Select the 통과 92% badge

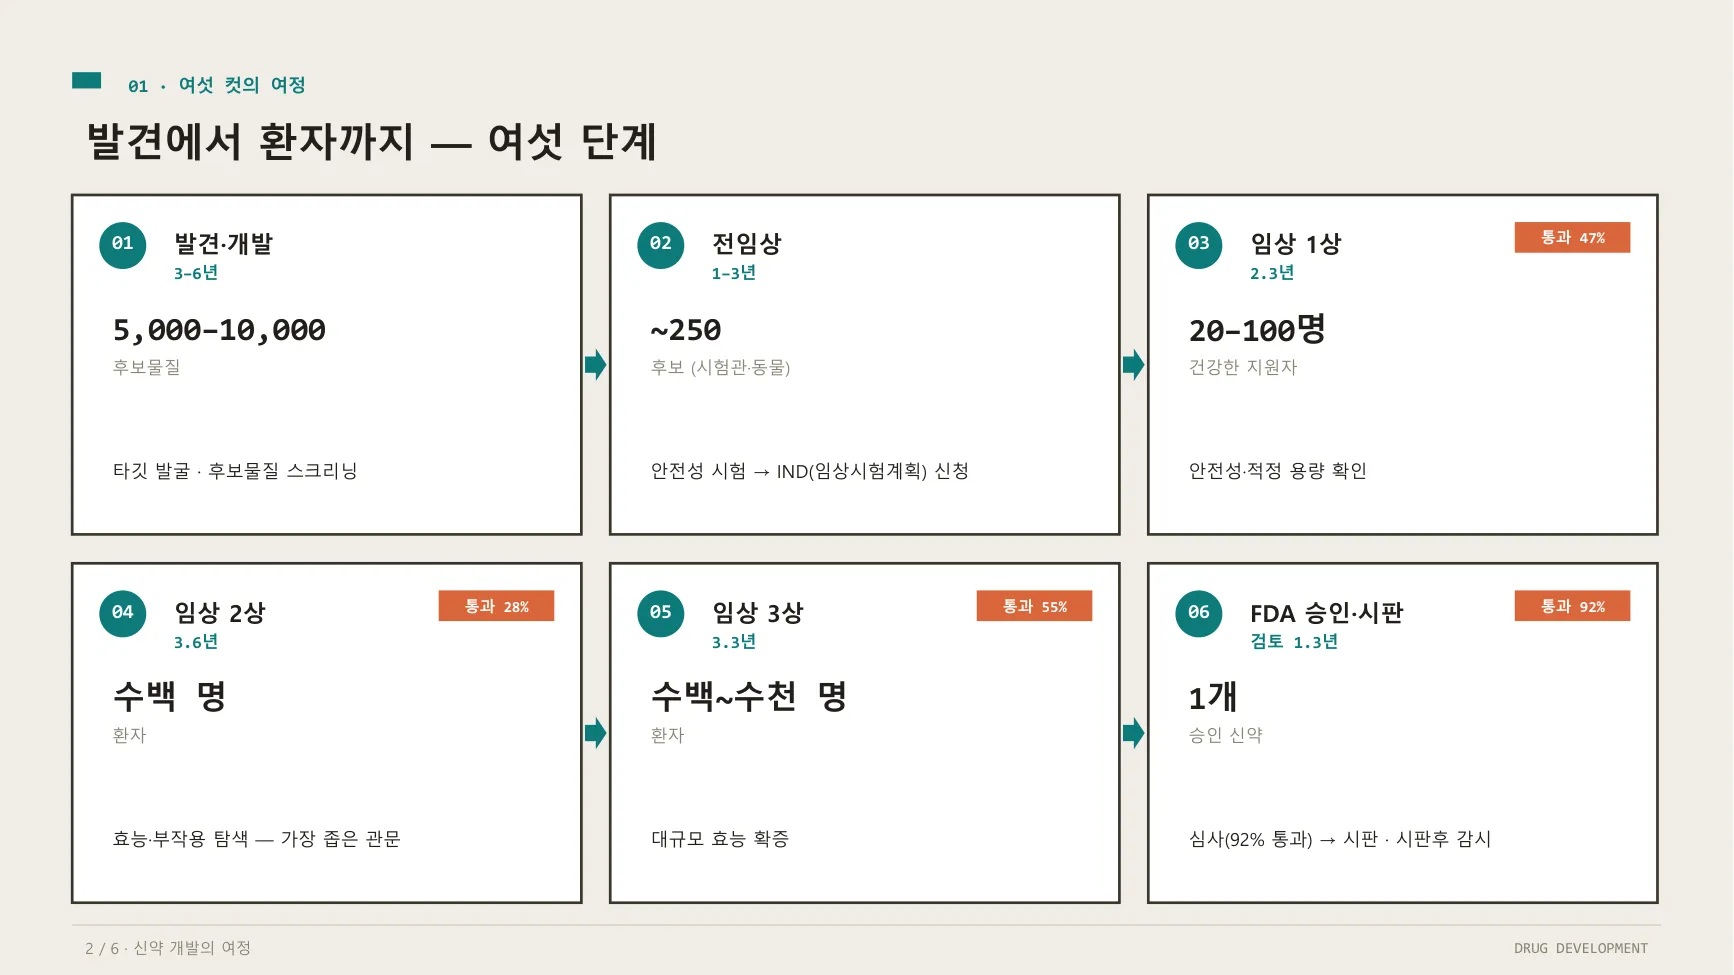click(x=1572, y=606)
